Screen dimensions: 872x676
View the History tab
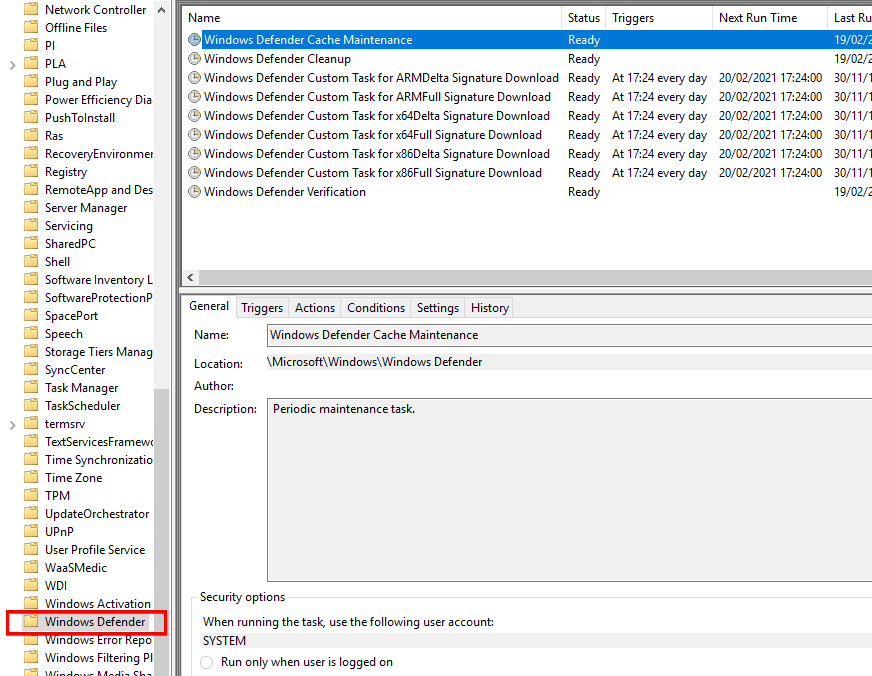coord(489,308)
